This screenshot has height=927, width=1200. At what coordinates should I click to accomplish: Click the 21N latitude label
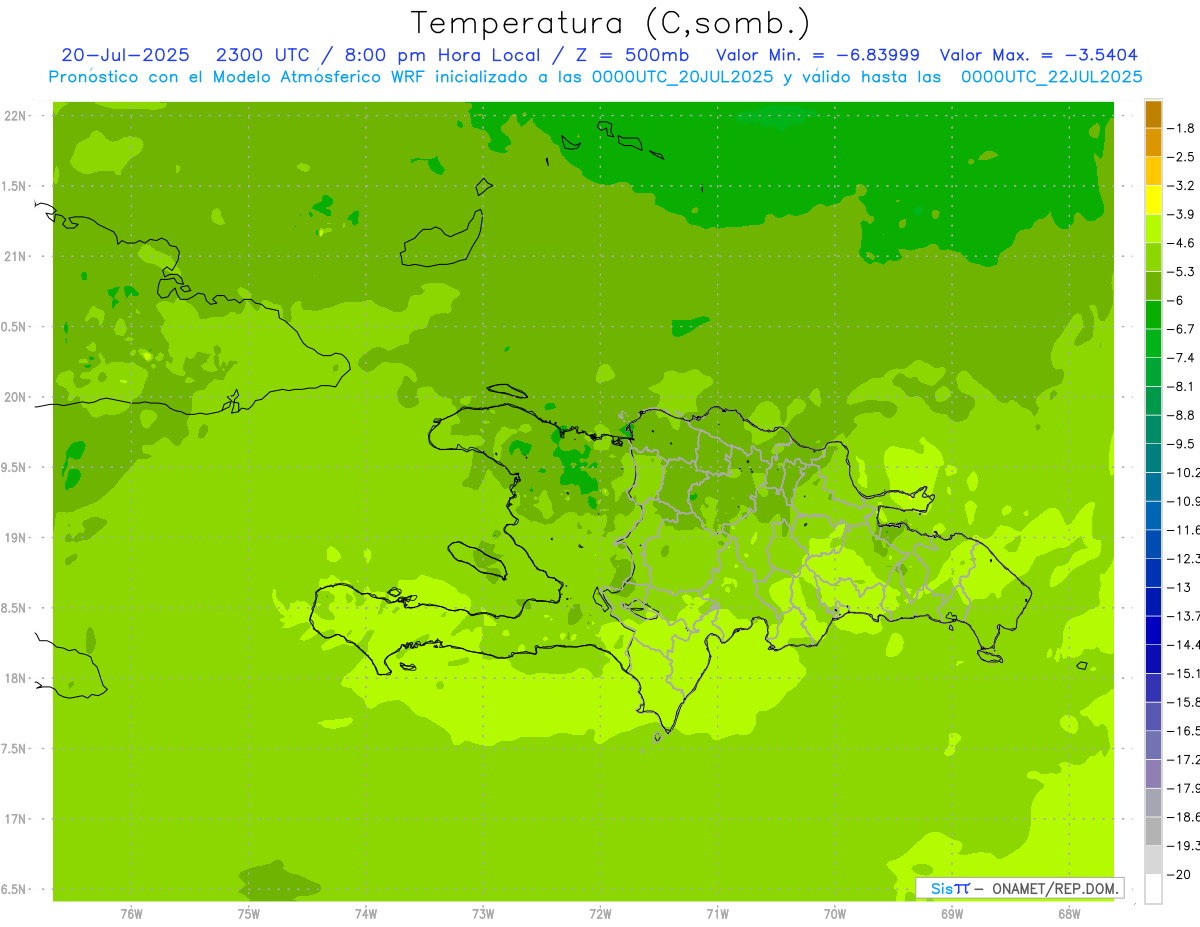click(x=15, y=256)
